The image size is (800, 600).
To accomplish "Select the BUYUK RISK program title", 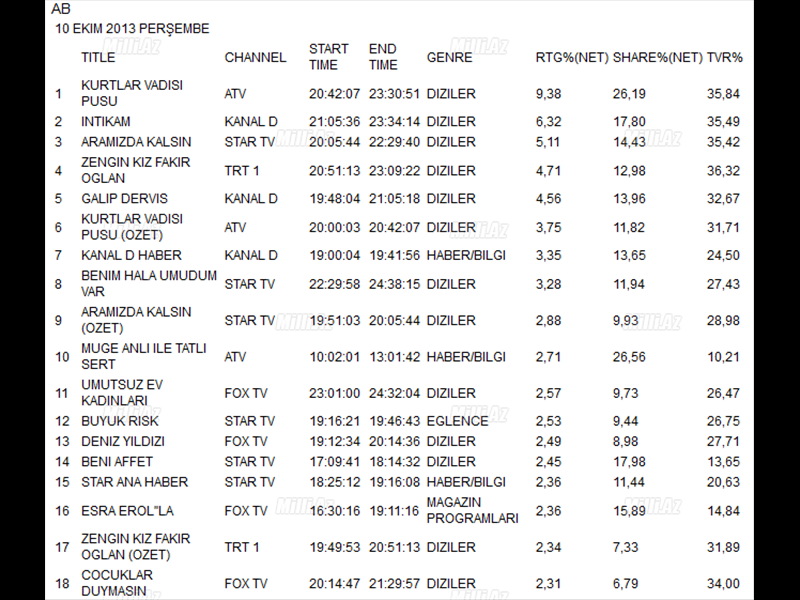I will pos(119,421).
